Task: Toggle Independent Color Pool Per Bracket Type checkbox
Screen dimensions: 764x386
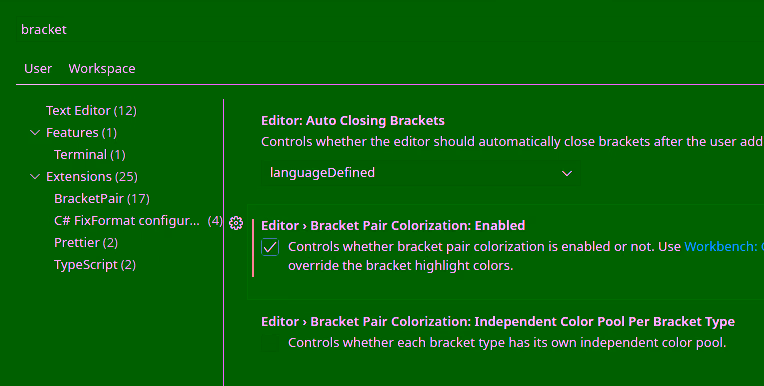Action: tap(270, 343)
